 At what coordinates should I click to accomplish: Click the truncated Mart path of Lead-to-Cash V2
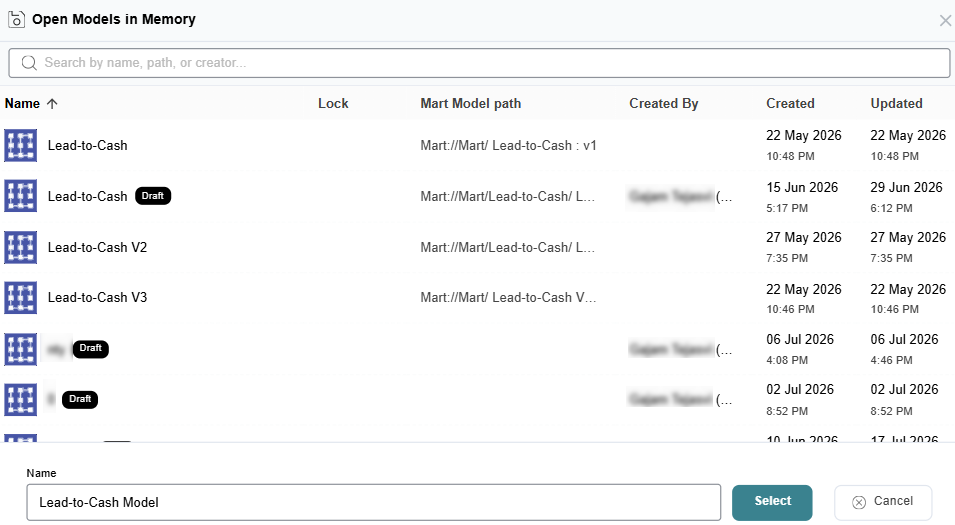(508, 247)
